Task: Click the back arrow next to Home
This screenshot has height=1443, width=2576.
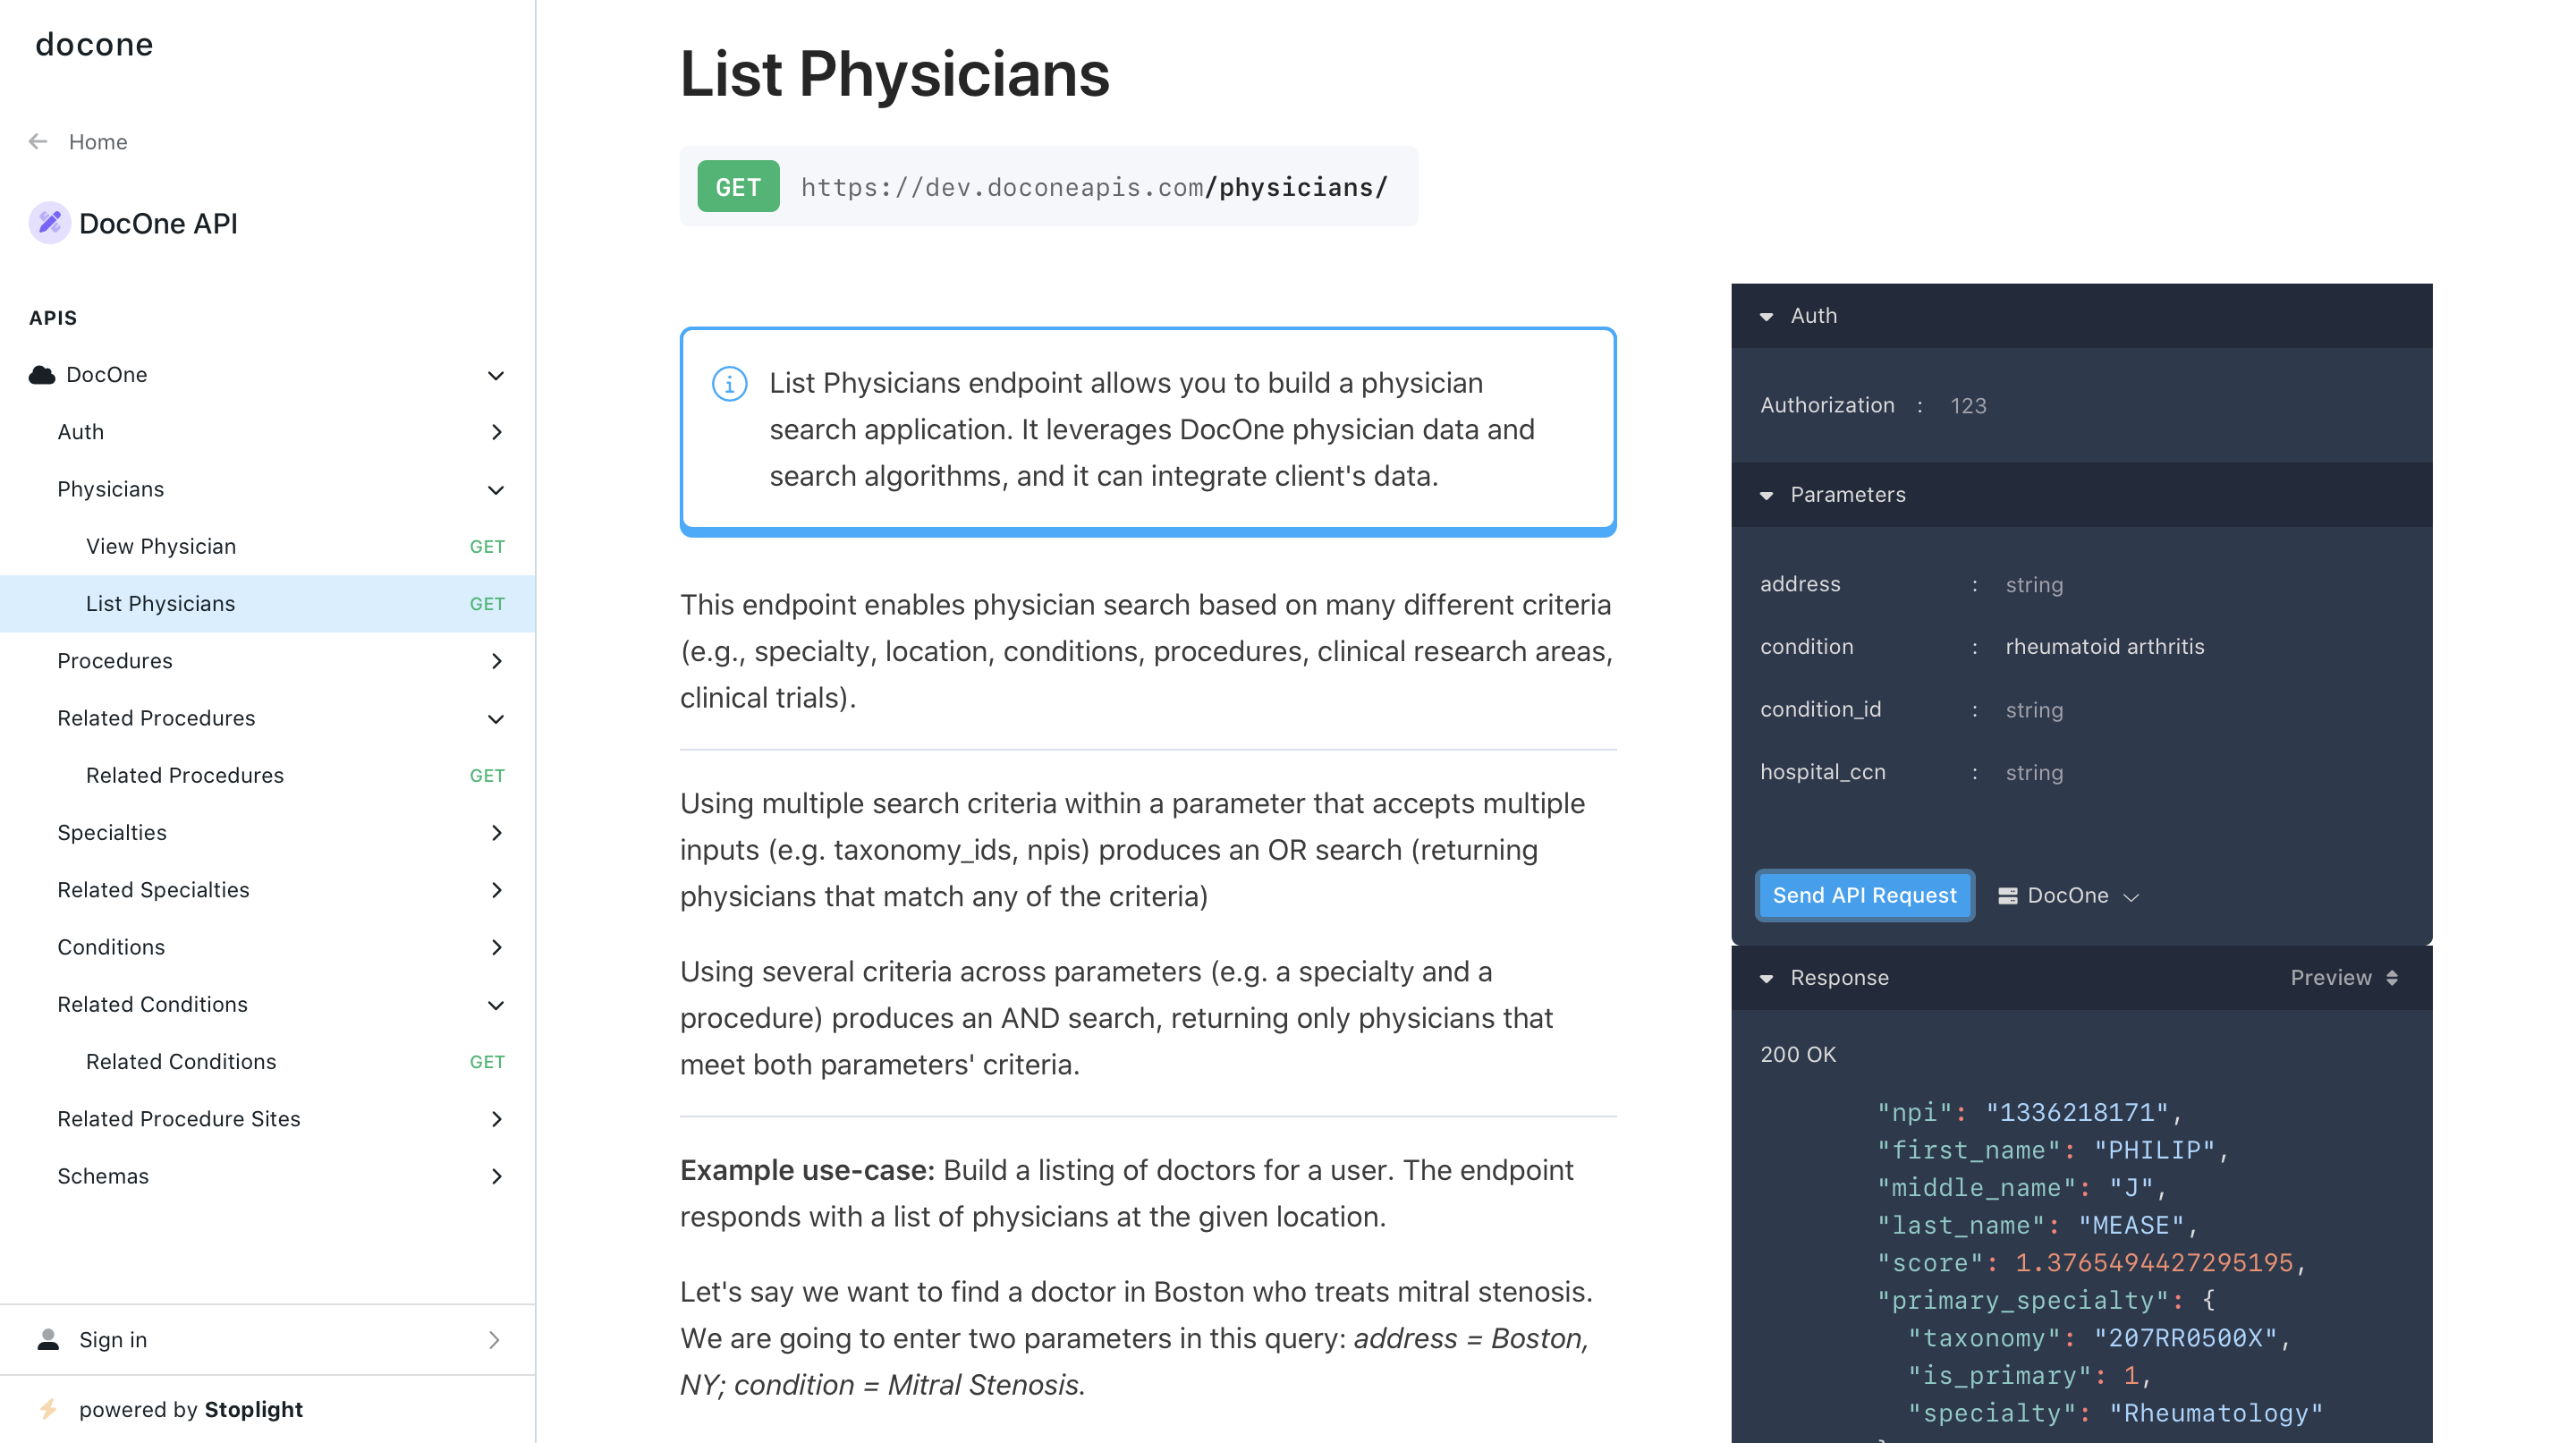Action: pyautogui.click(x=38, y=141)
